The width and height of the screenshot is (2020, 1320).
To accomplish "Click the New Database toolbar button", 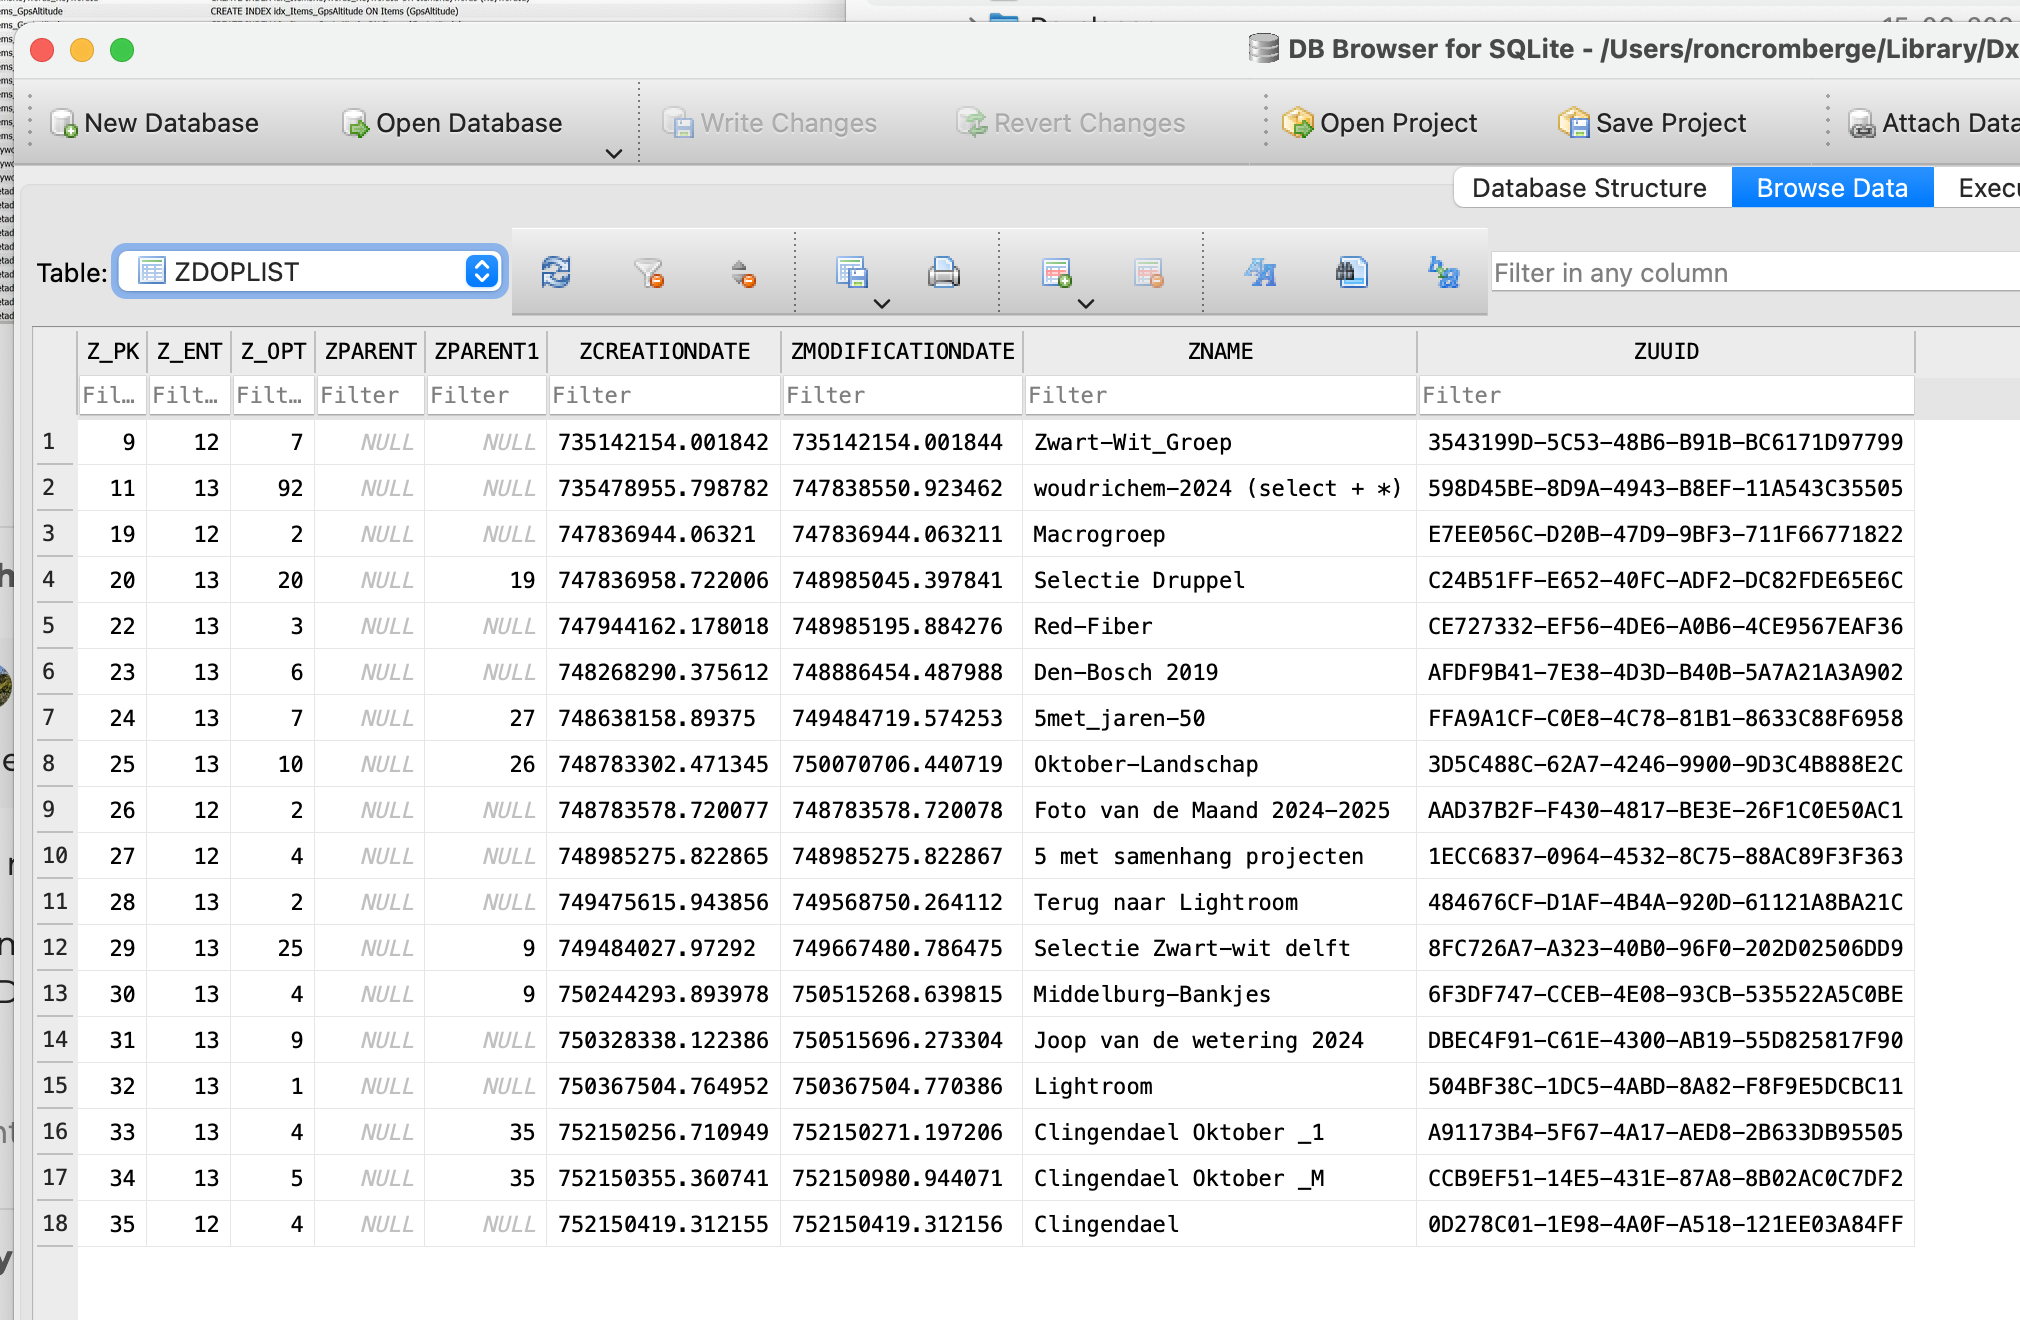I will 154,123.
